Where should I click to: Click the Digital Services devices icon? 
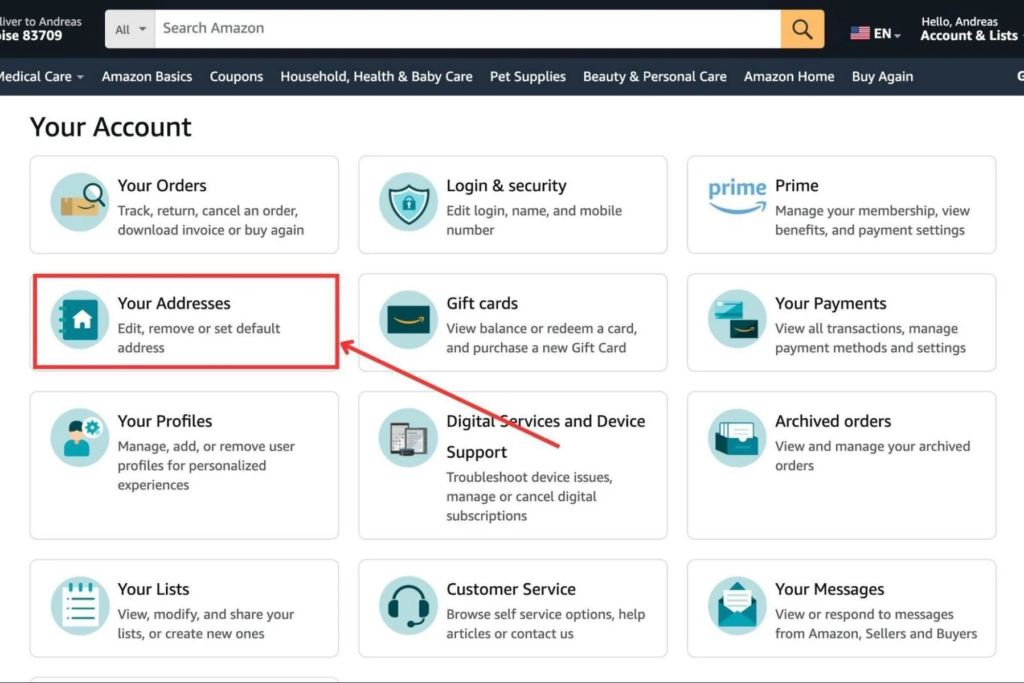(x=408, y=437)
